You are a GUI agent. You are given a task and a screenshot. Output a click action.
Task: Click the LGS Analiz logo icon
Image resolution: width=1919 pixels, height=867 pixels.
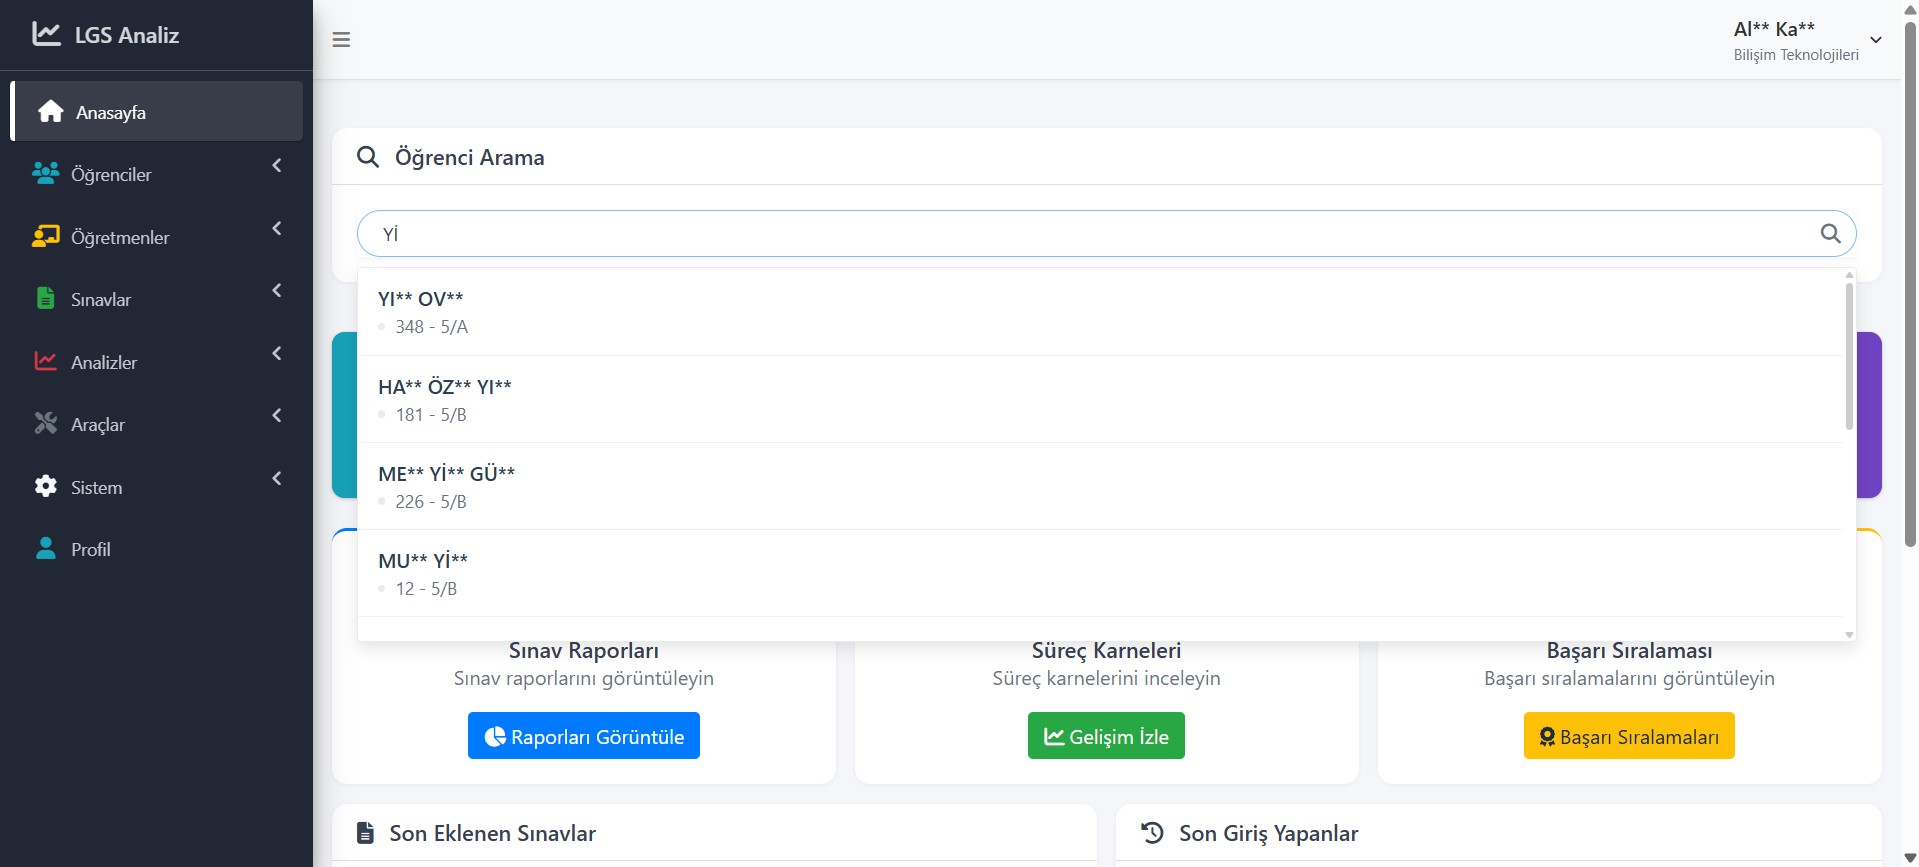tap(46, 34)
